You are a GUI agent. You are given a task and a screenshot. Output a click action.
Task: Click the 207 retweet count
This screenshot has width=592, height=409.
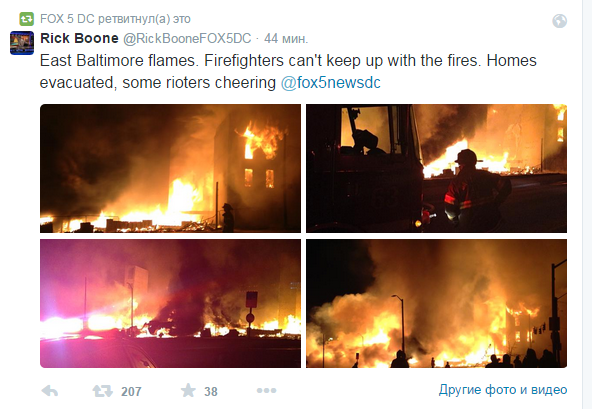131,392
